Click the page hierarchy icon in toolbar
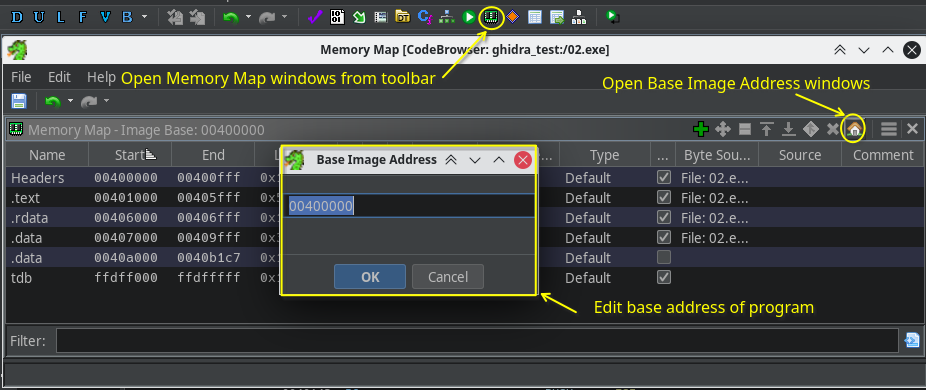 pos(579,17)
